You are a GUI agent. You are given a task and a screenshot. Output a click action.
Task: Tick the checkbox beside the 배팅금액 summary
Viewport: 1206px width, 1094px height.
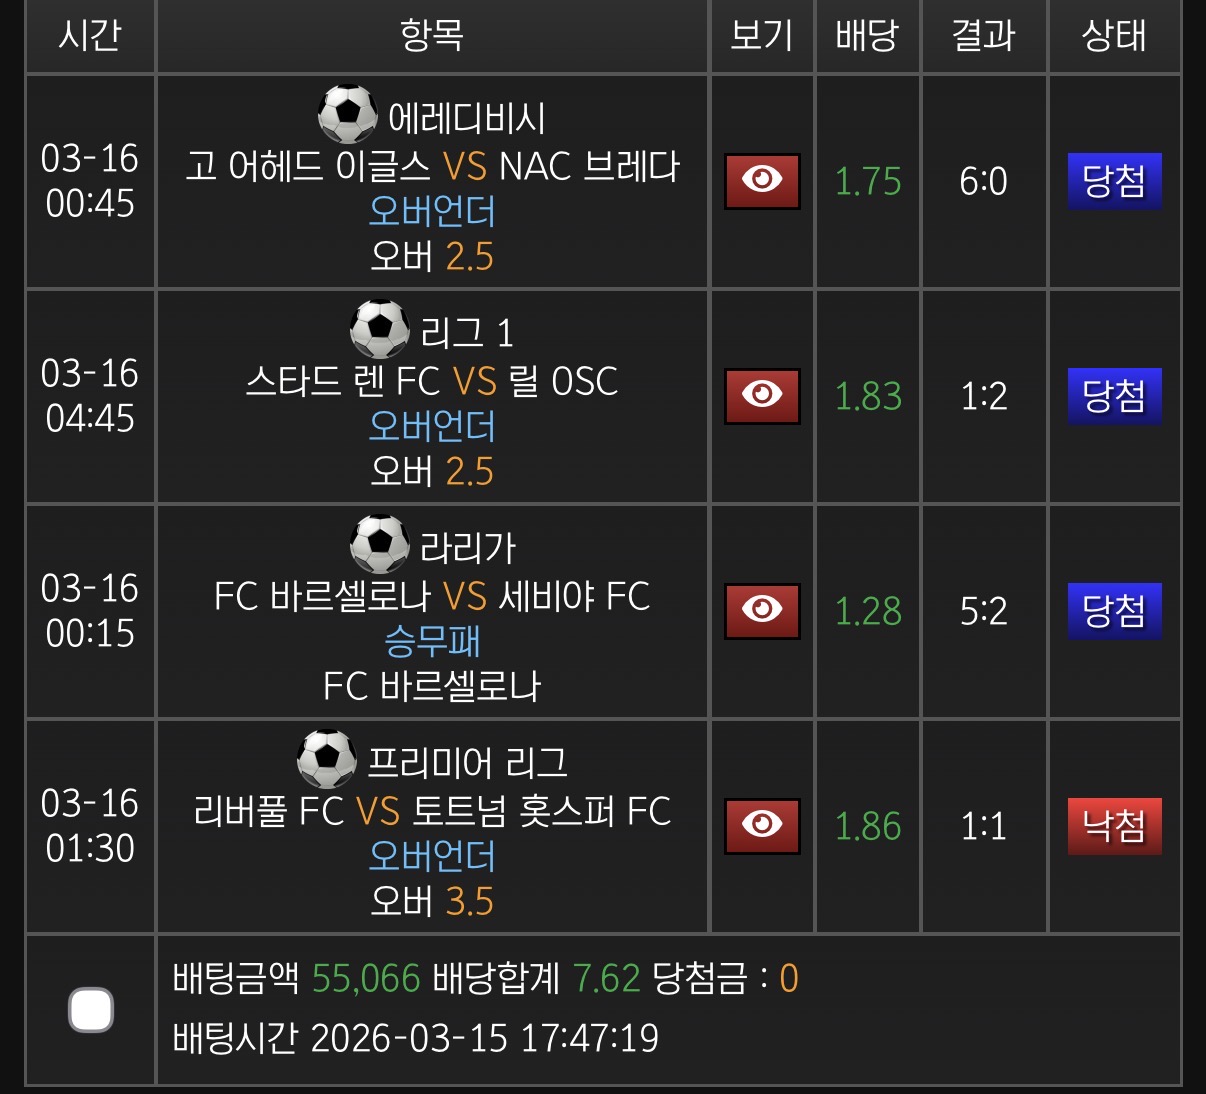point(91,1009)
